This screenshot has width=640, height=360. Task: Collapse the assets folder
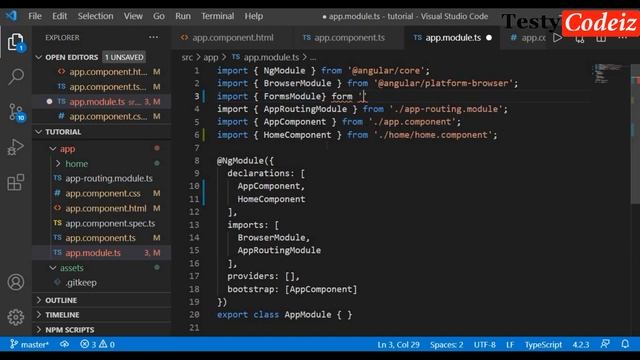pyautogui.click(x=53, y=268)
